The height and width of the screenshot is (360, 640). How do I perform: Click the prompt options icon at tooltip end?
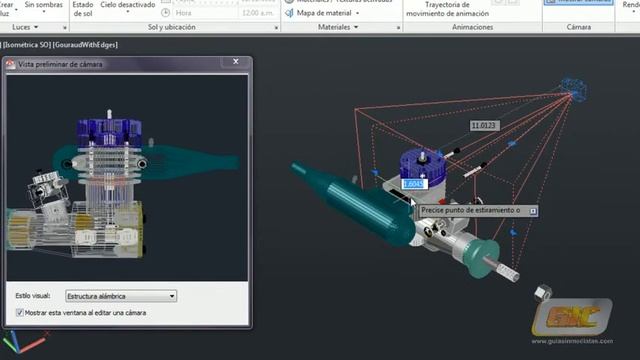(x=533, y=211)
